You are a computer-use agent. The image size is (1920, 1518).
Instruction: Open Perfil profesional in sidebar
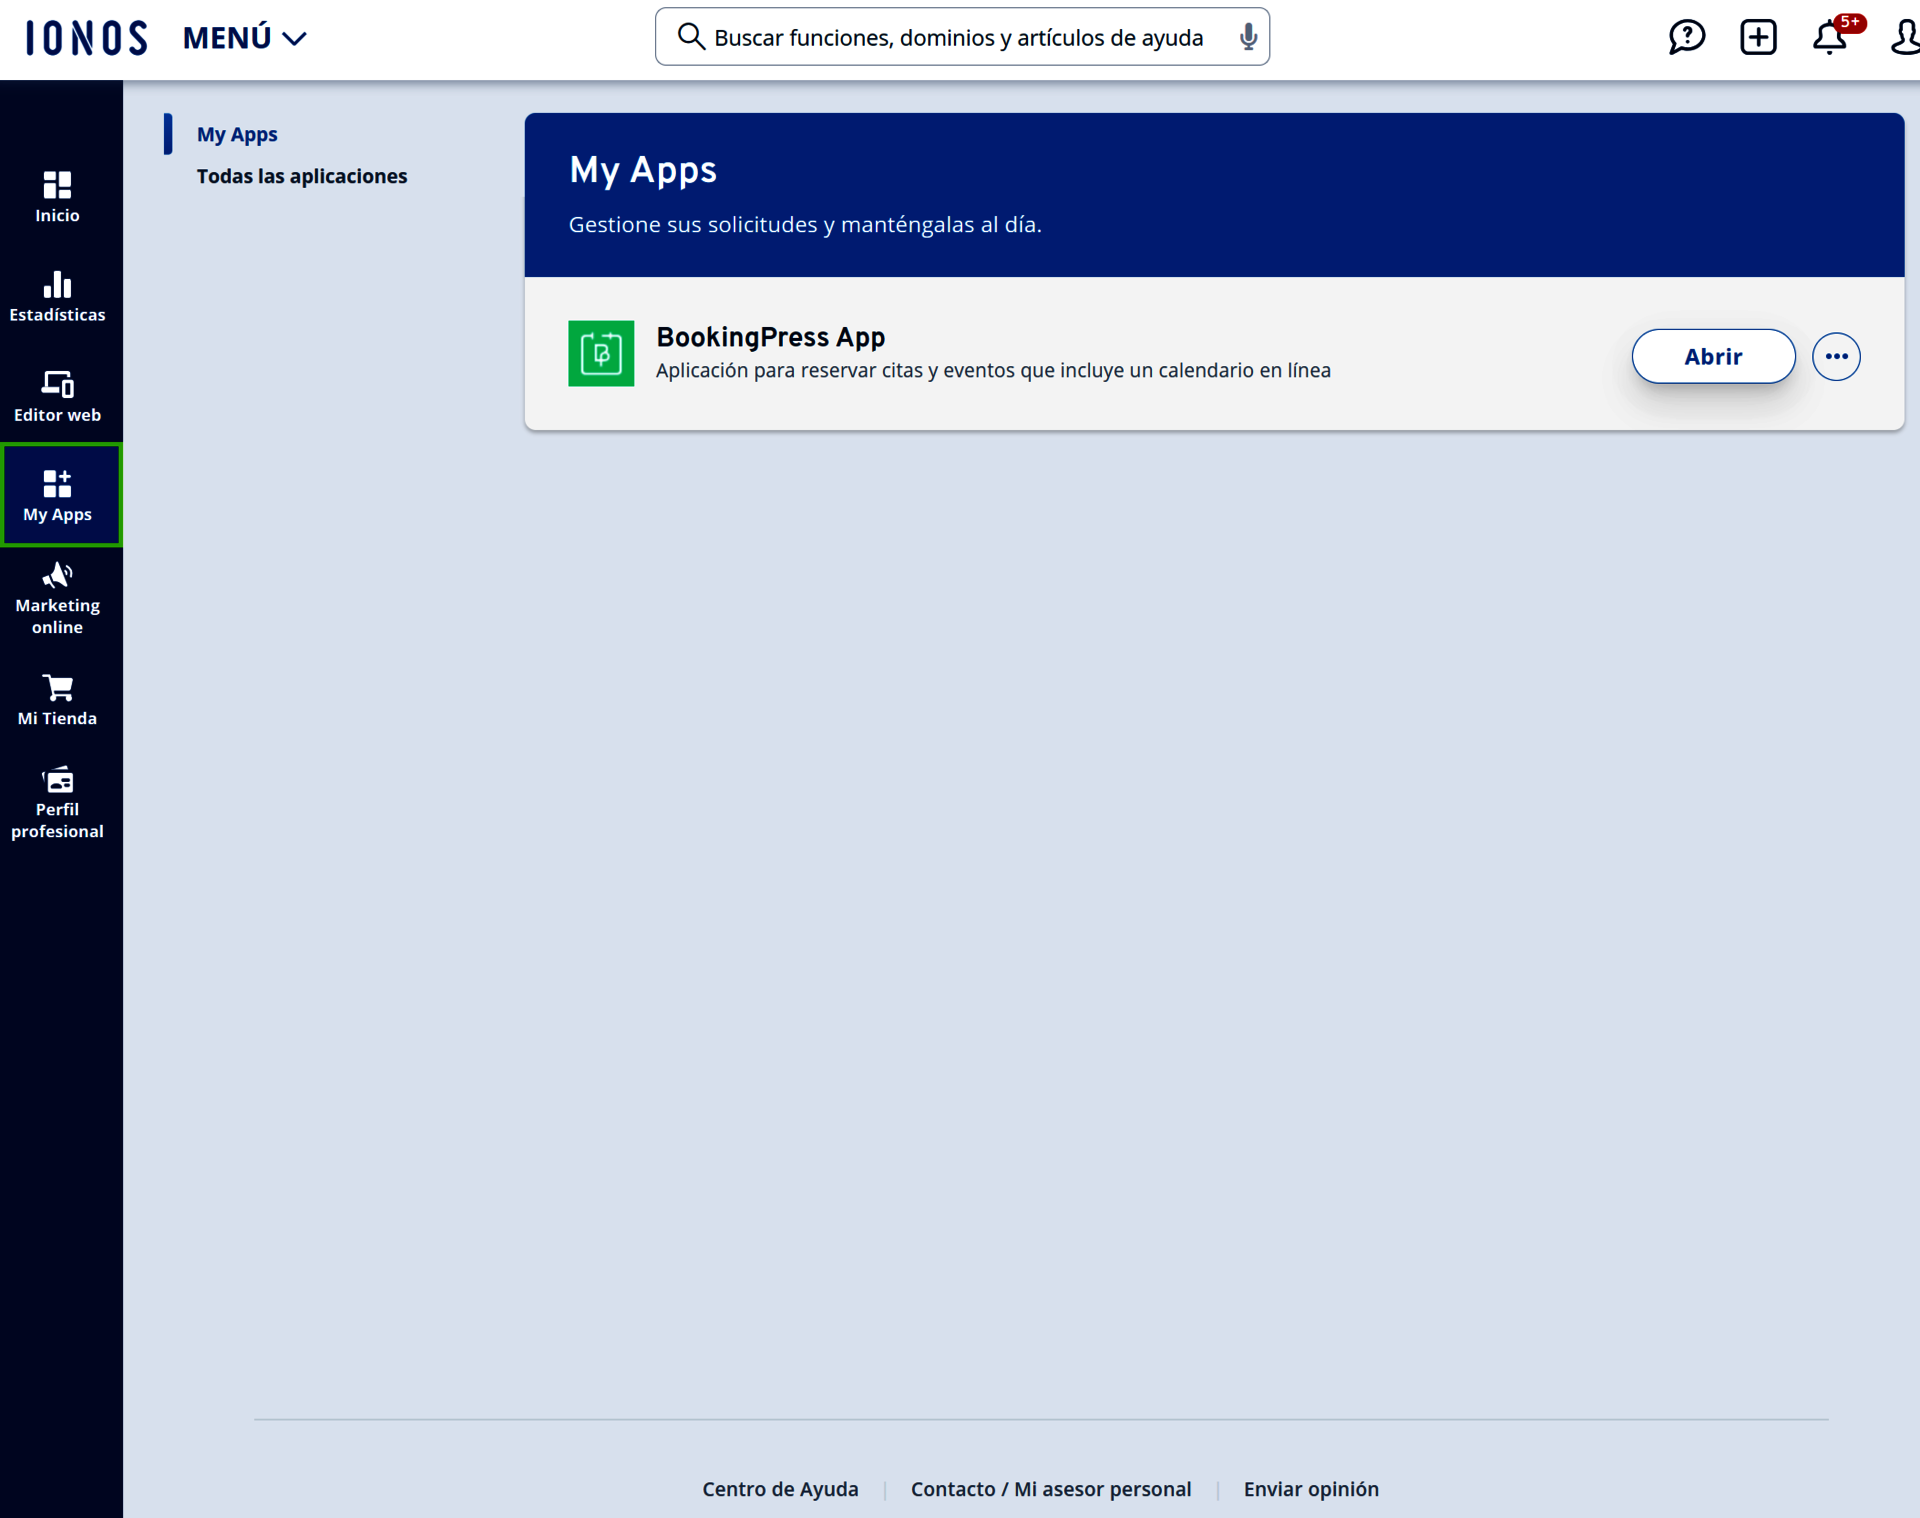[57, 803]
